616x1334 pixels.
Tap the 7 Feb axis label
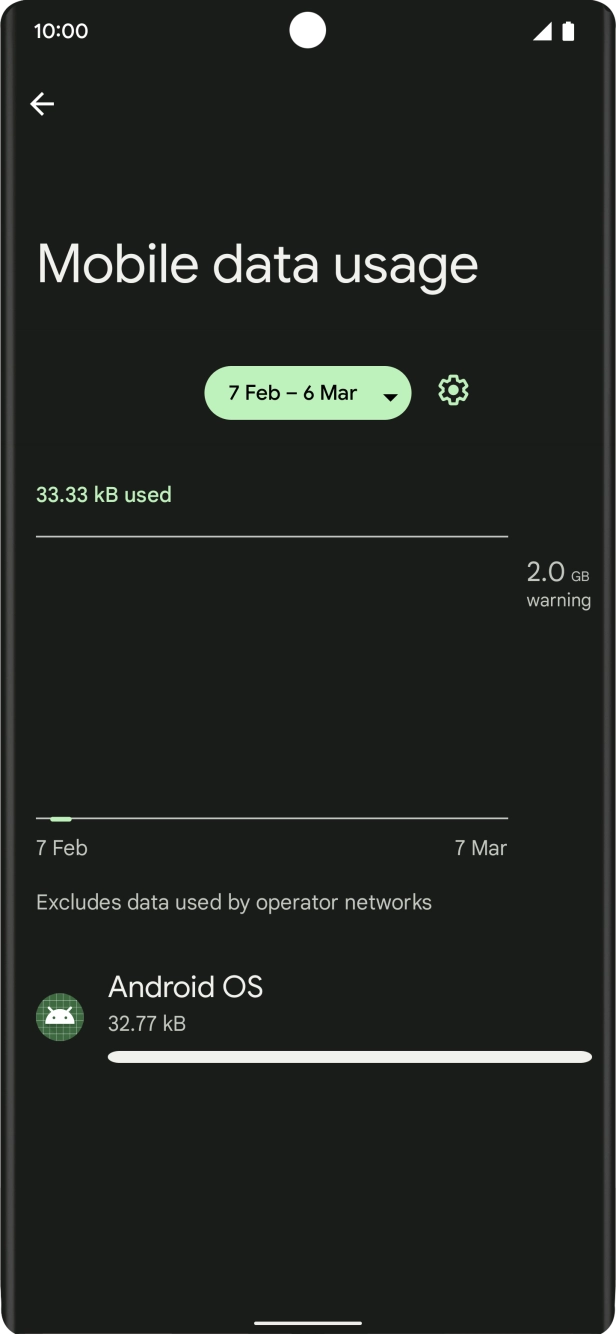61,847
